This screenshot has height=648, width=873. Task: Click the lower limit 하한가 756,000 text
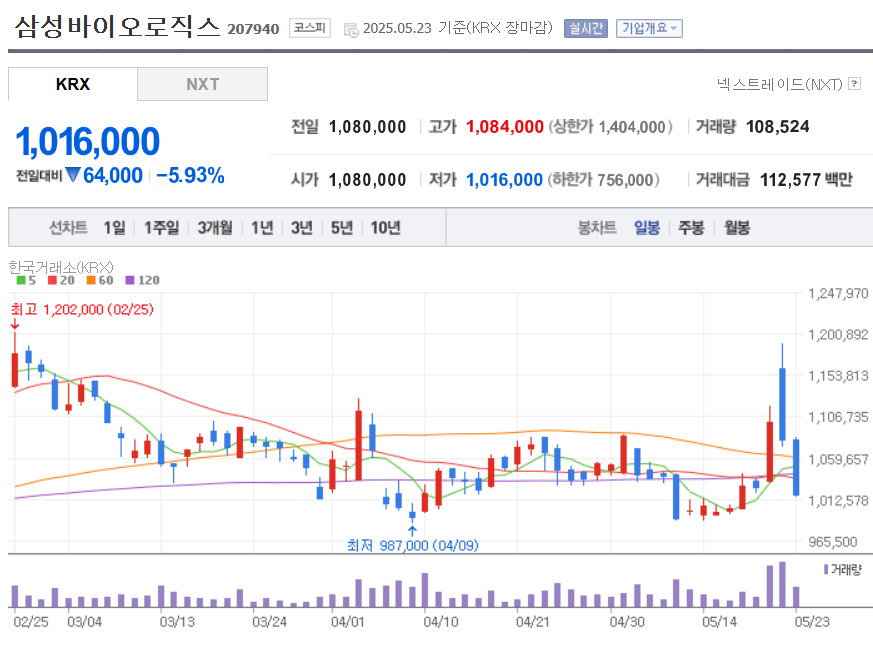click(604, 180)
